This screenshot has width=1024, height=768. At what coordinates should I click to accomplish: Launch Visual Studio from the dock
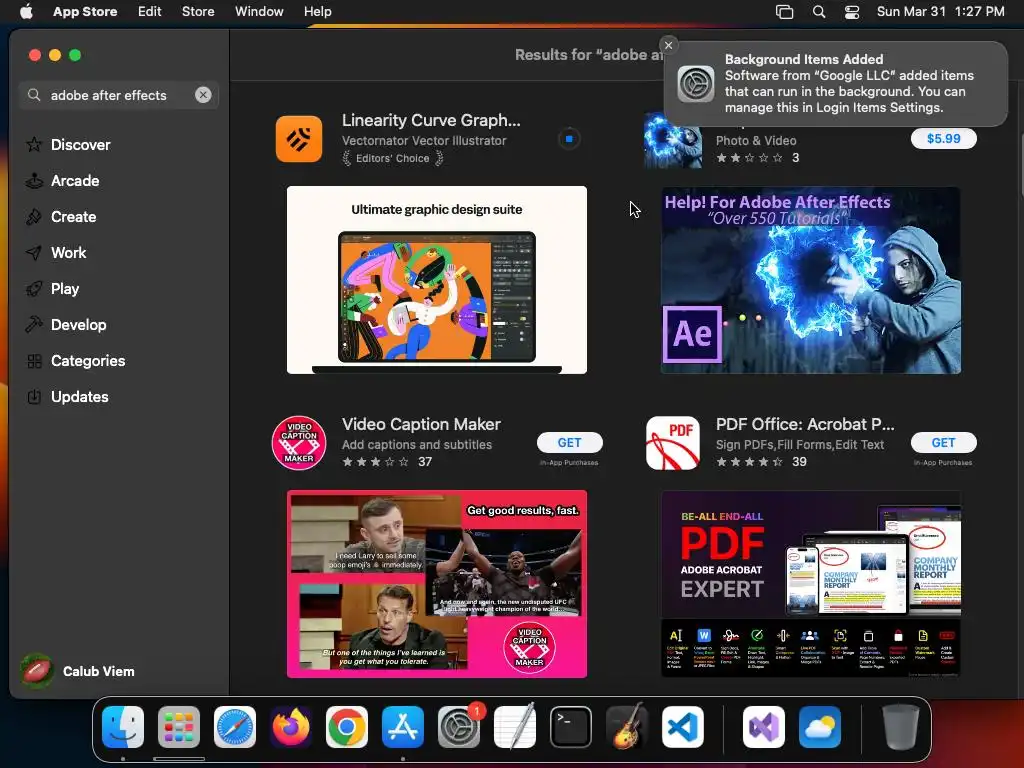[x=763, y=727]
